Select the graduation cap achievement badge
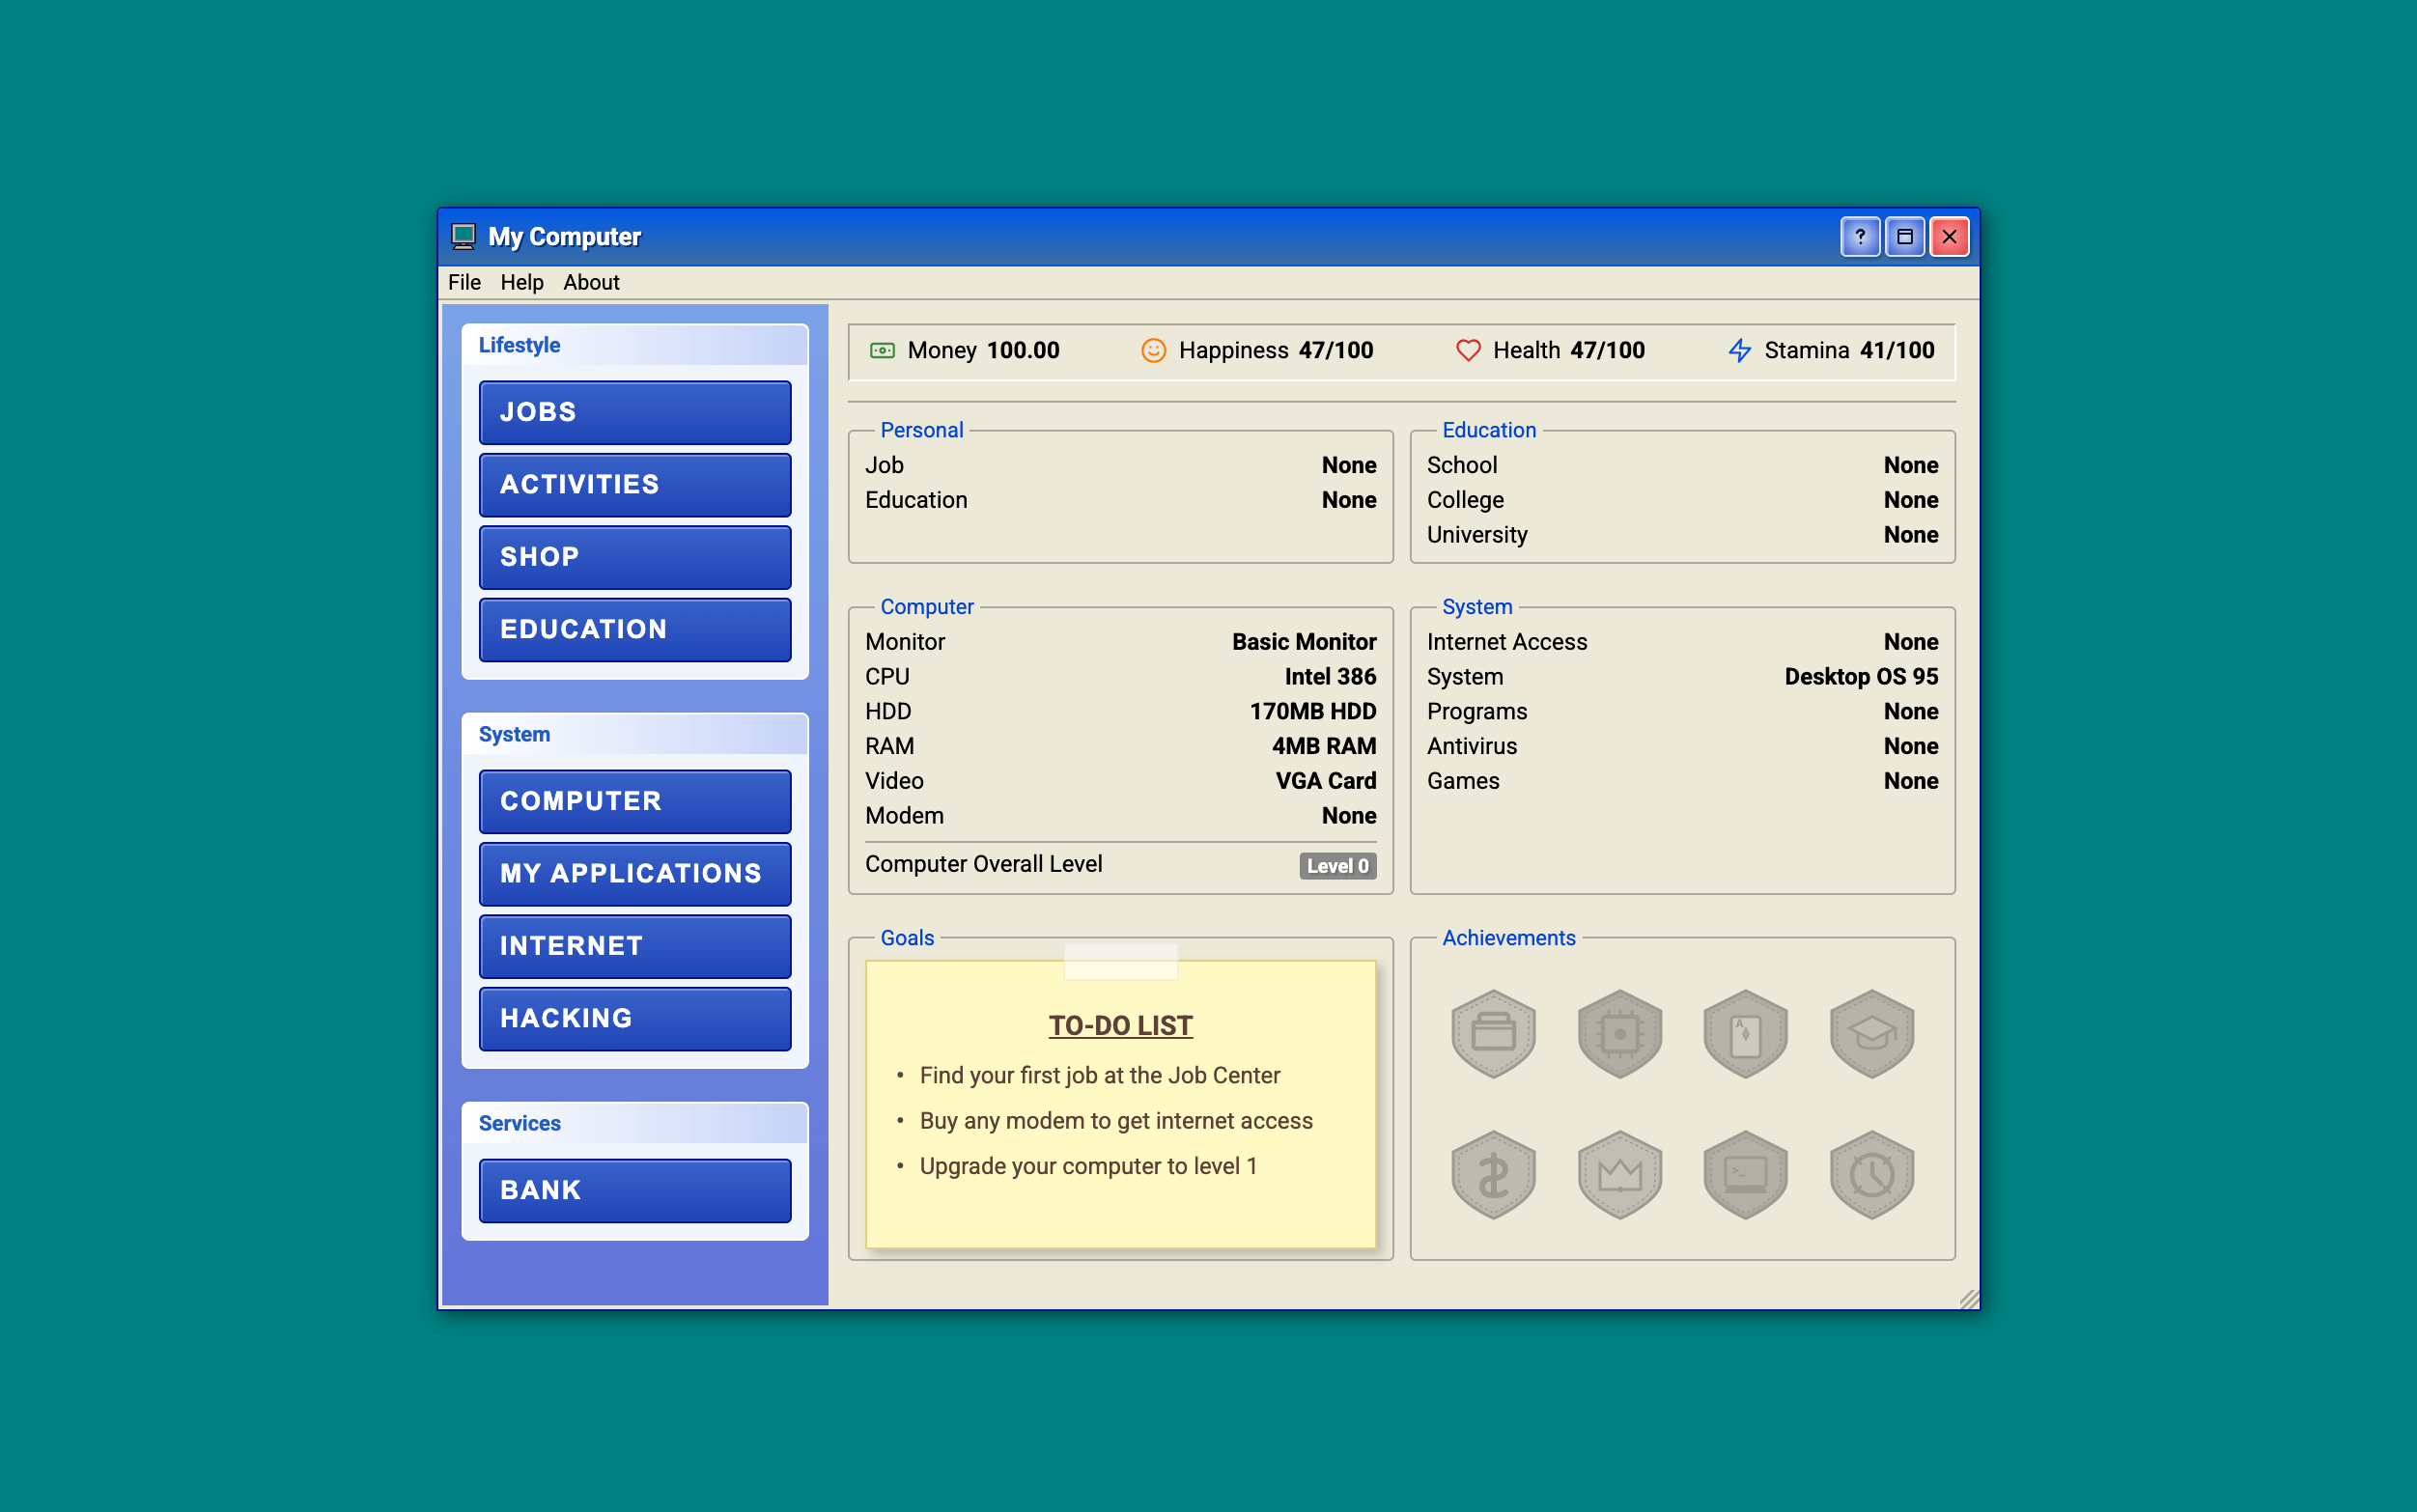 (x=1871, y=1033)
